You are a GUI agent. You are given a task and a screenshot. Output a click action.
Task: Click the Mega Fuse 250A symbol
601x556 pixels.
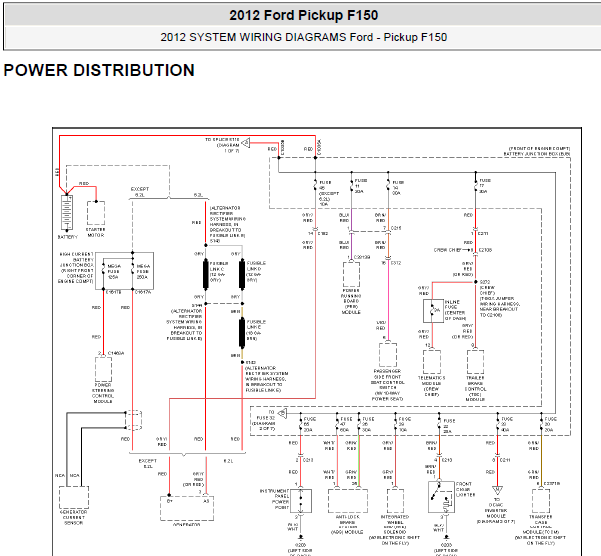pos(133,268)
